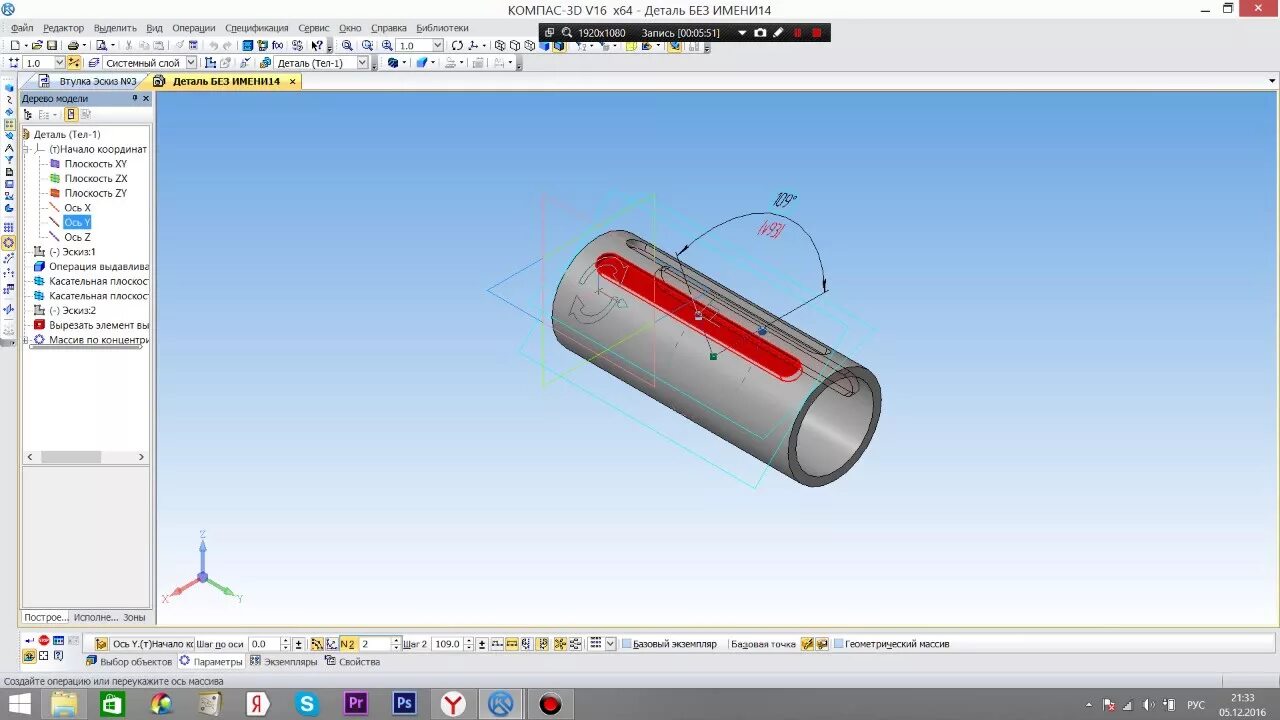Click the Шаг 2 angle field 109.0
Screen dimensions: 1280x720
click(x=447, y=644)
